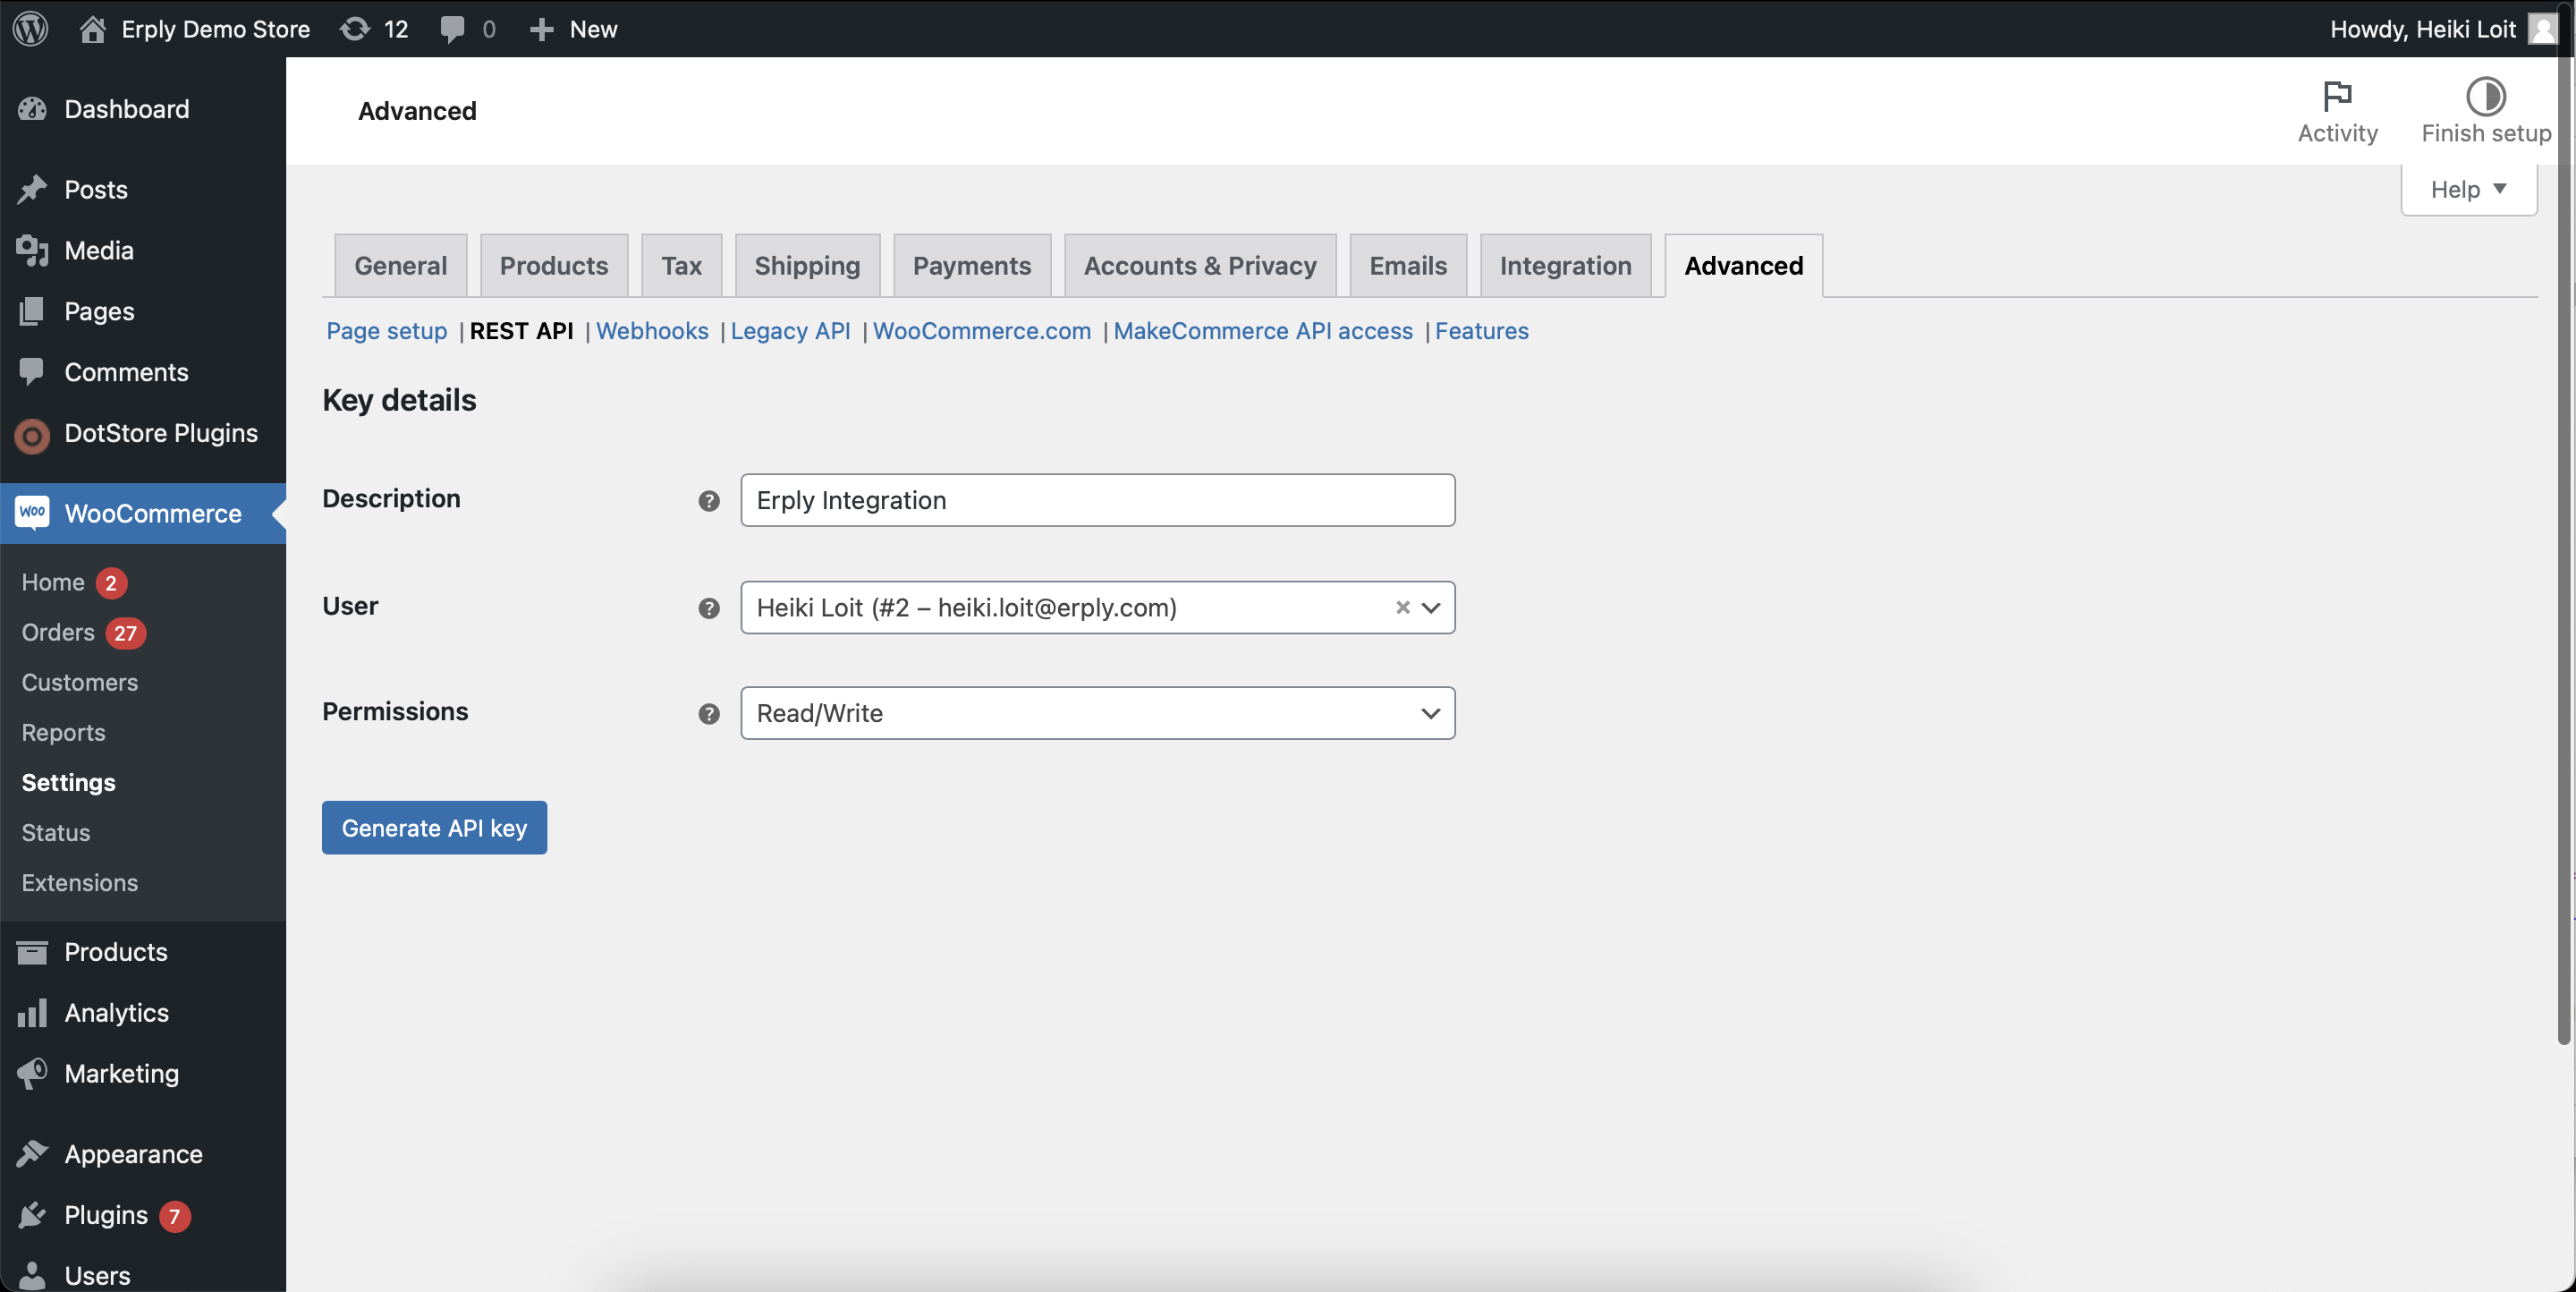
Task: Open the Status submenu item
Action: (x=56, y=832)
